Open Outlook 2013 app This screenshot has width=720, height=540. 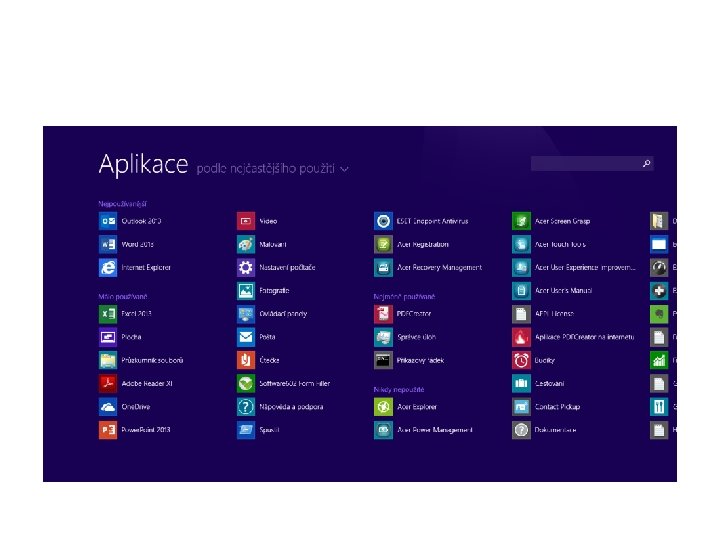point(130,221)
